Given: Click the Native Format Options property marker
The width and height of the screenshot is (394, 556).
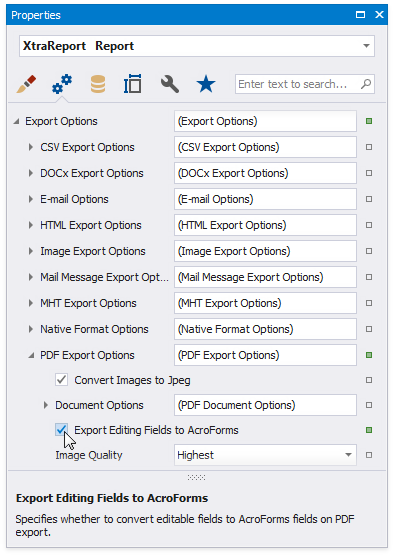Looking at the screenshot, I should [369, 329].
